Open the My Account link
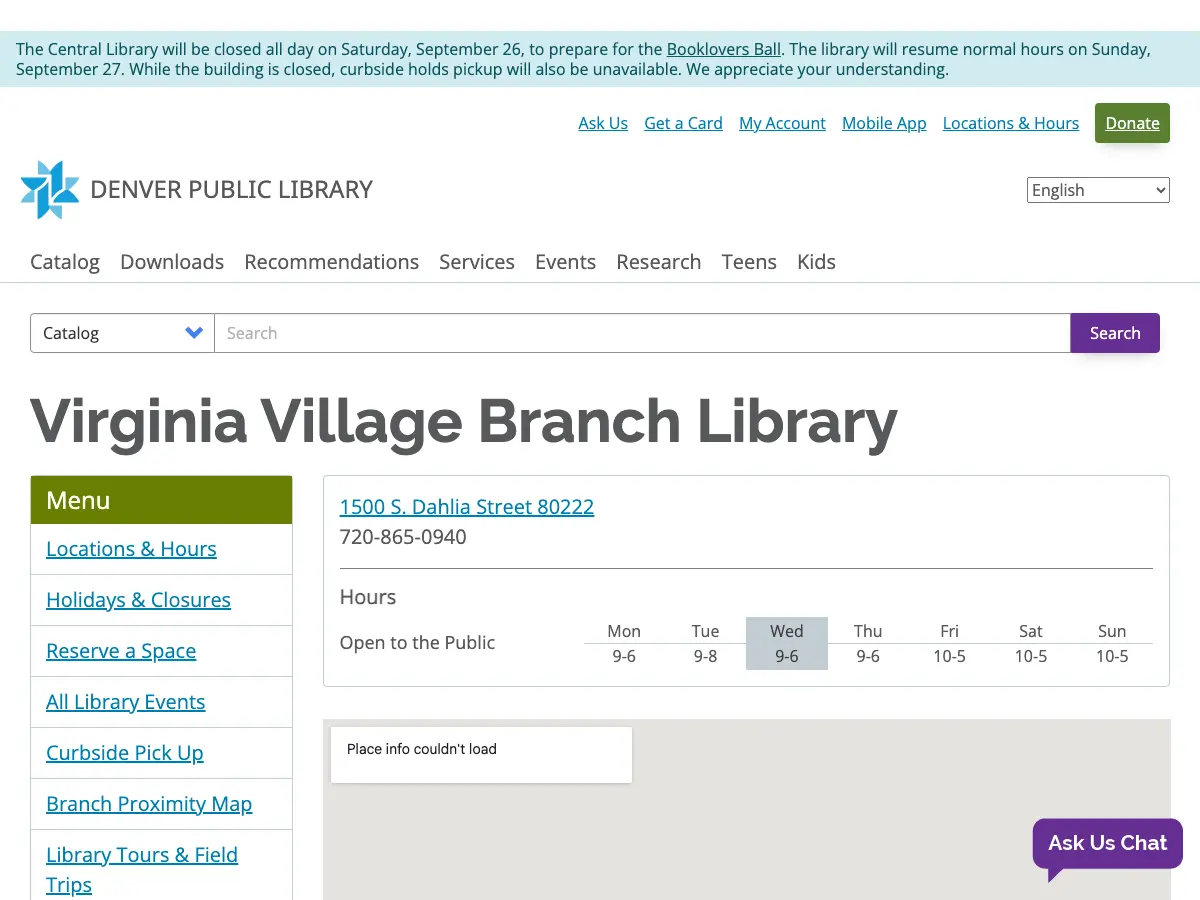This screenshot has height=900, width=1200. coord(782,123)
